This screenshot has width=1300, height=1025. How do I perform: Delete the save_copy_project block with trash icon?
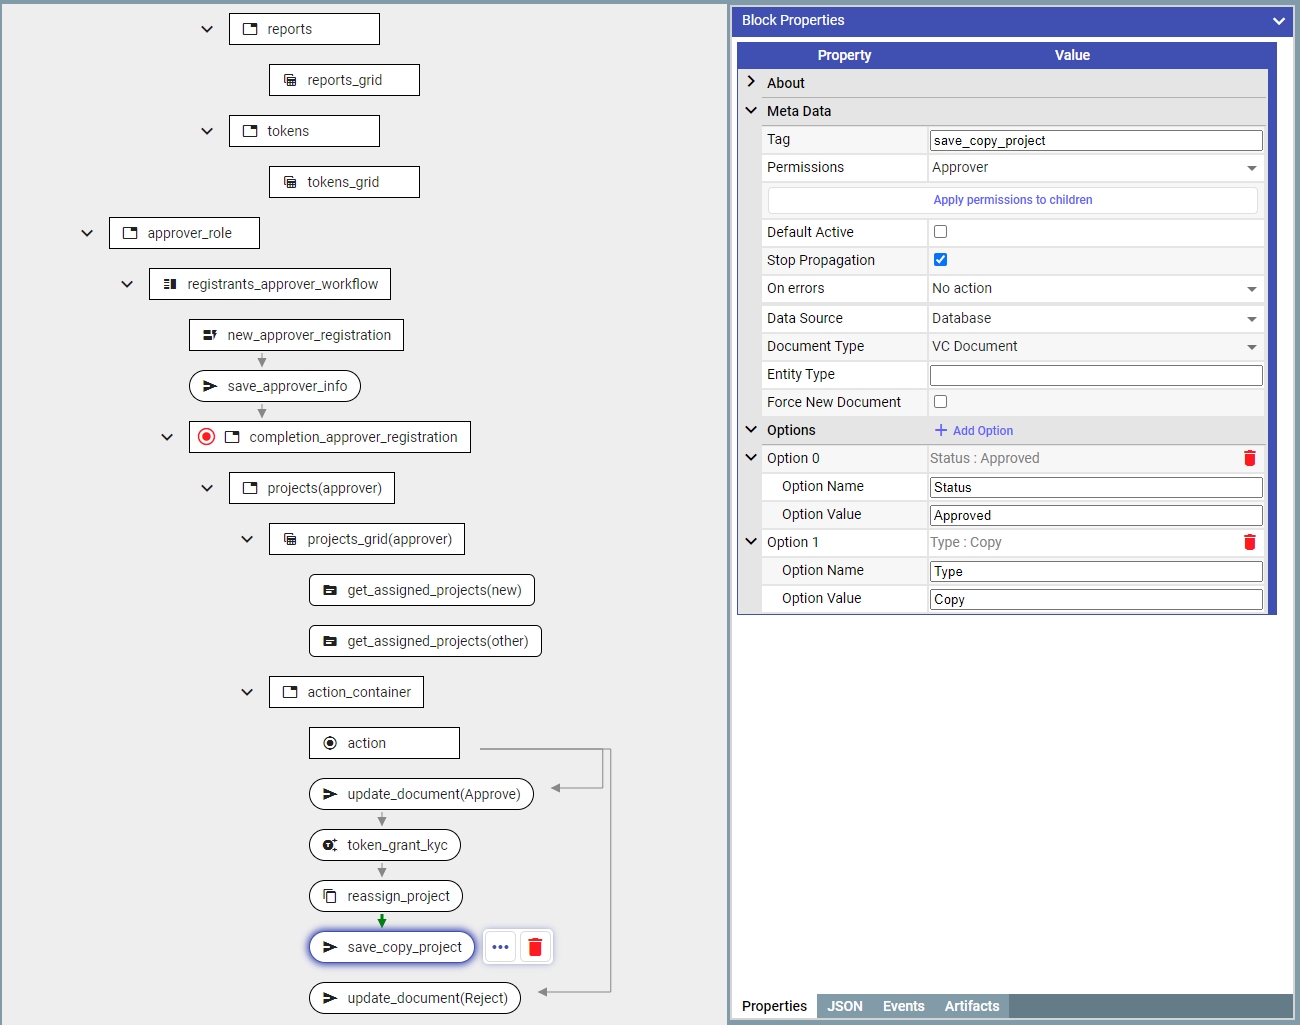(x=535, y=947)
